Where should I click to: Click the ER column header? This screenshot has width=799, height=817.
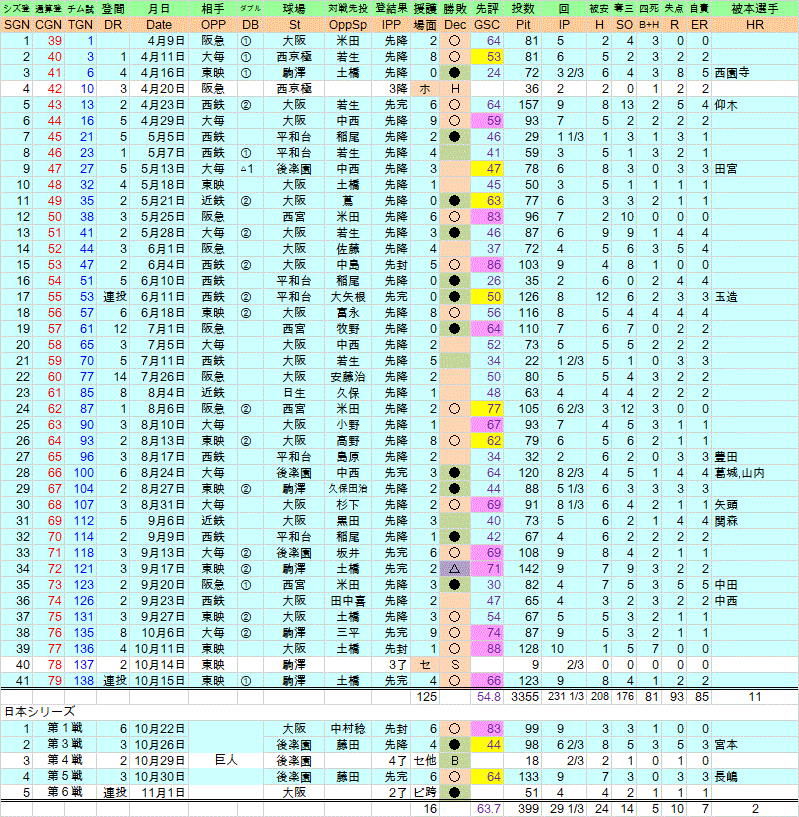(699, 24)
